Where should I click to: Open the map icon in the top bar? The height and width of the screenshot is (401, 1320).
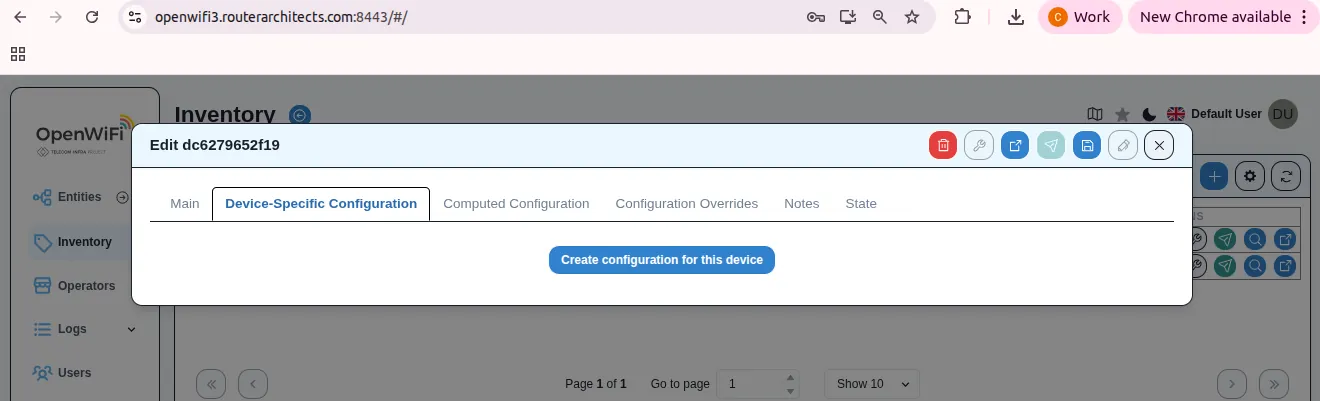[1095, 114]
